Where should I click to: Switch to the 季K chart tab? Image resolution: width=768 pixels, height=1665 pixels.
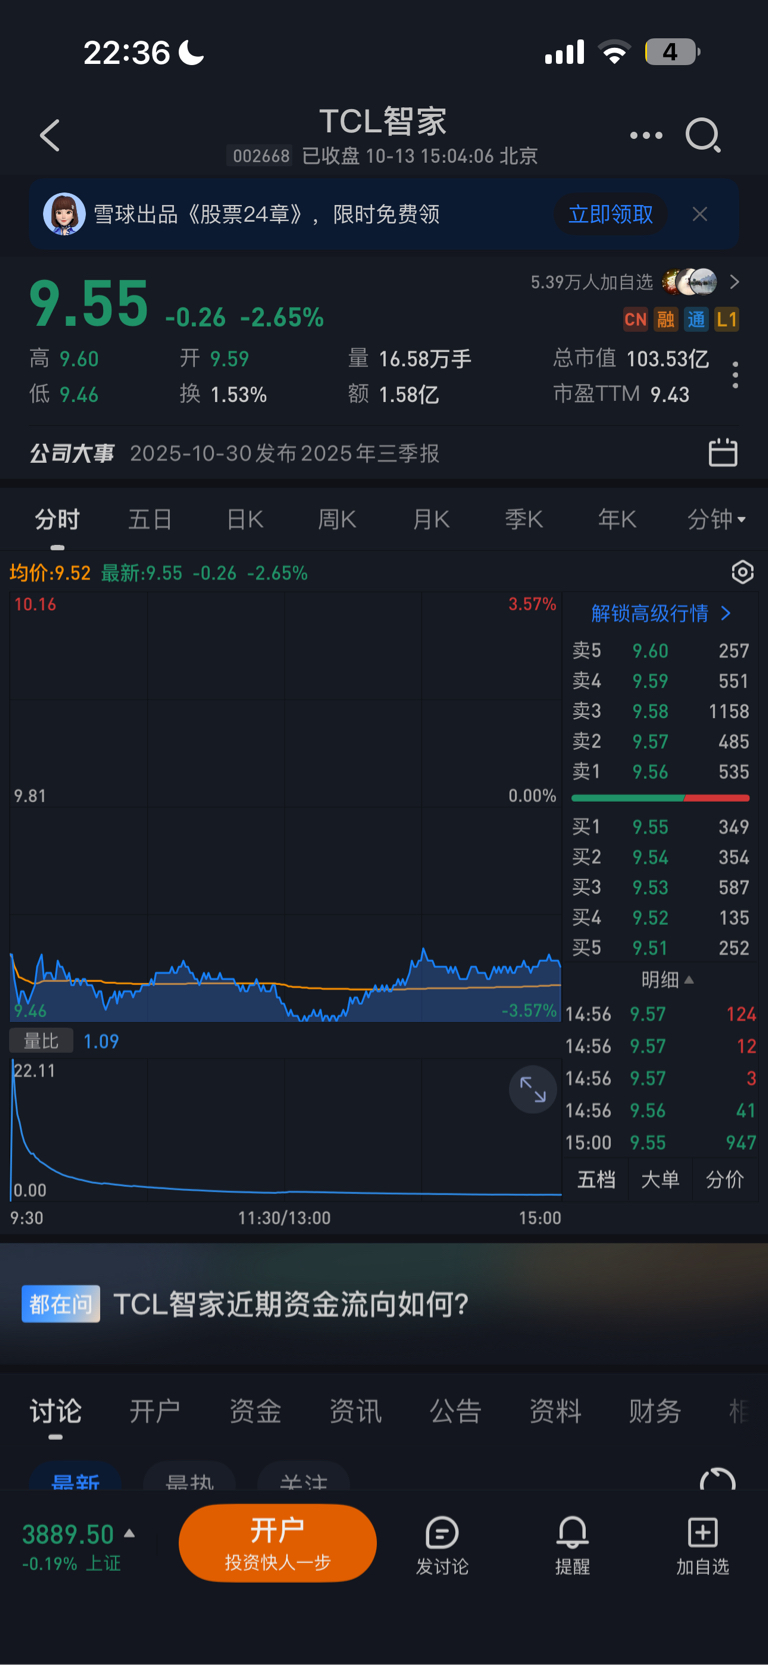[524, 519]
